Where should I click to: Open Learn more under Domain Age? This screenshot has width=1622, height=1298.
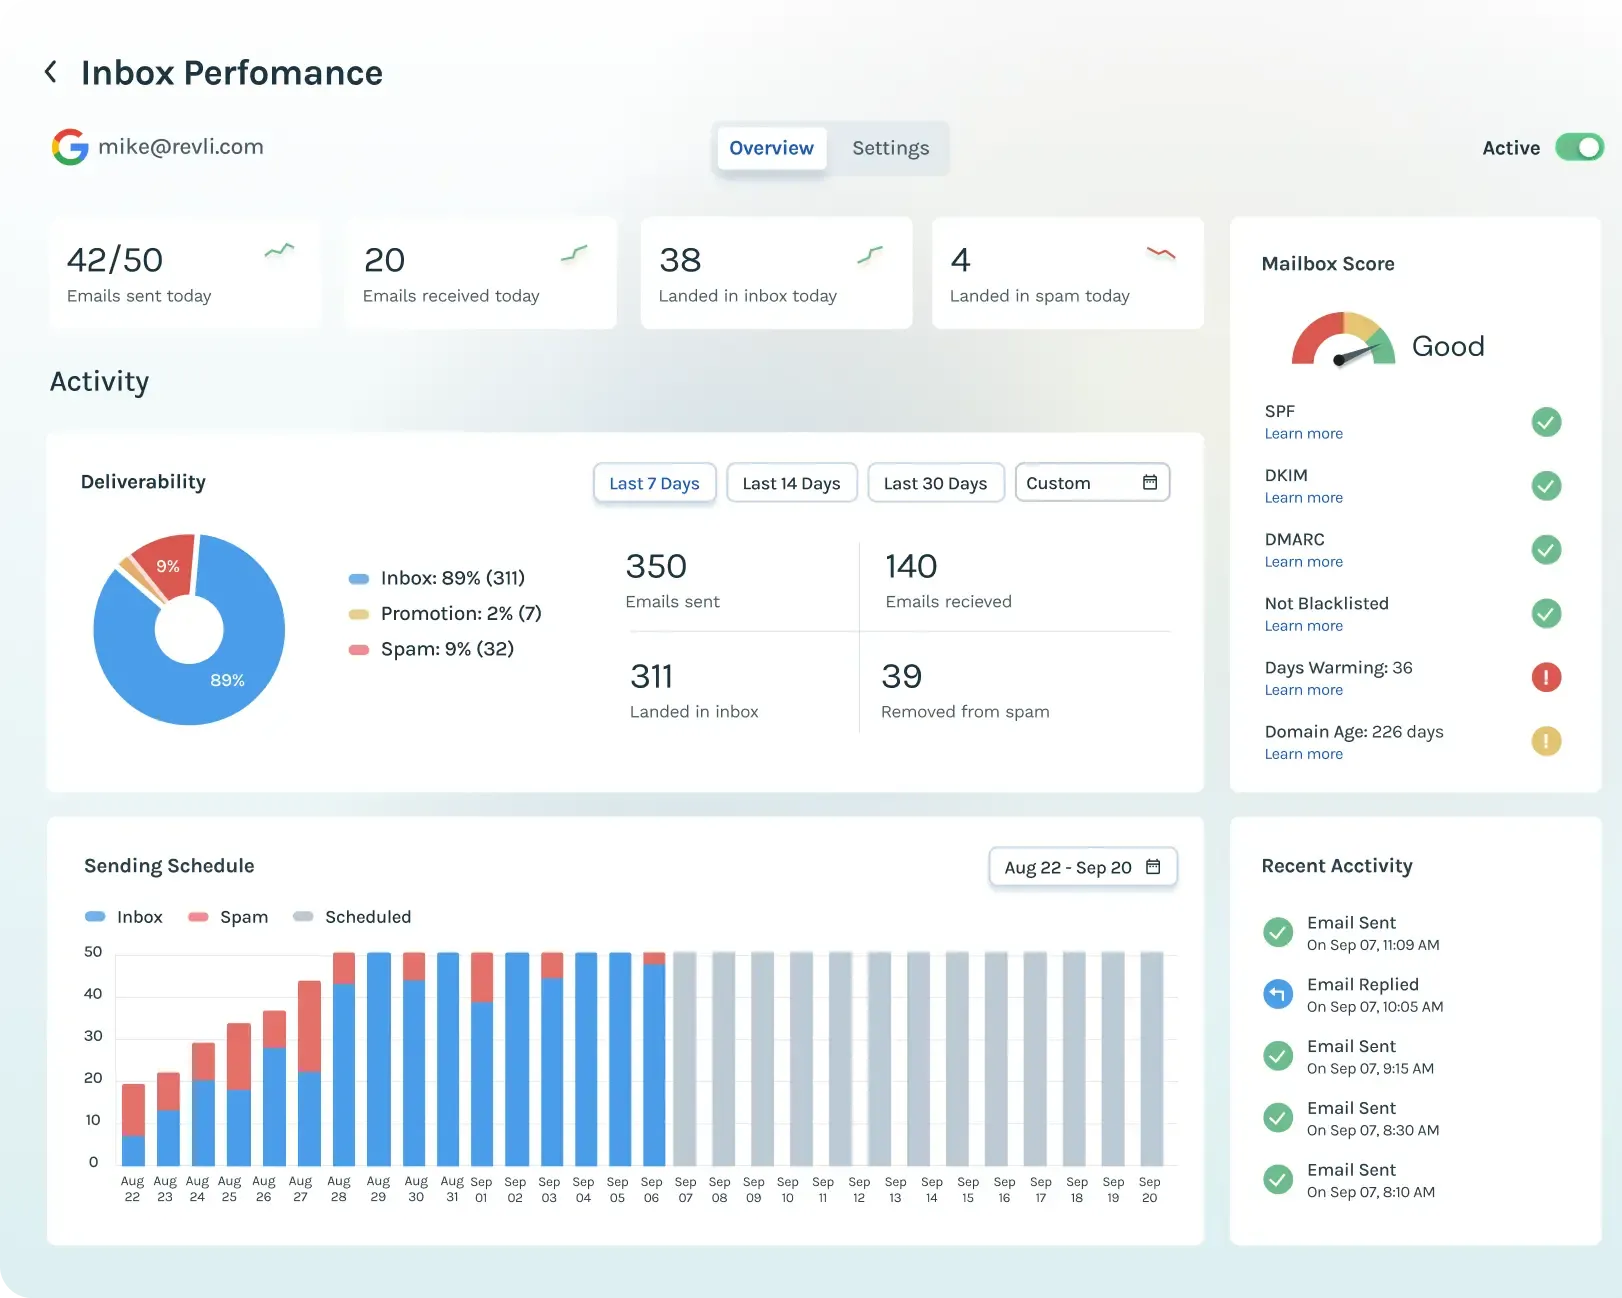tap(1303, 754)
